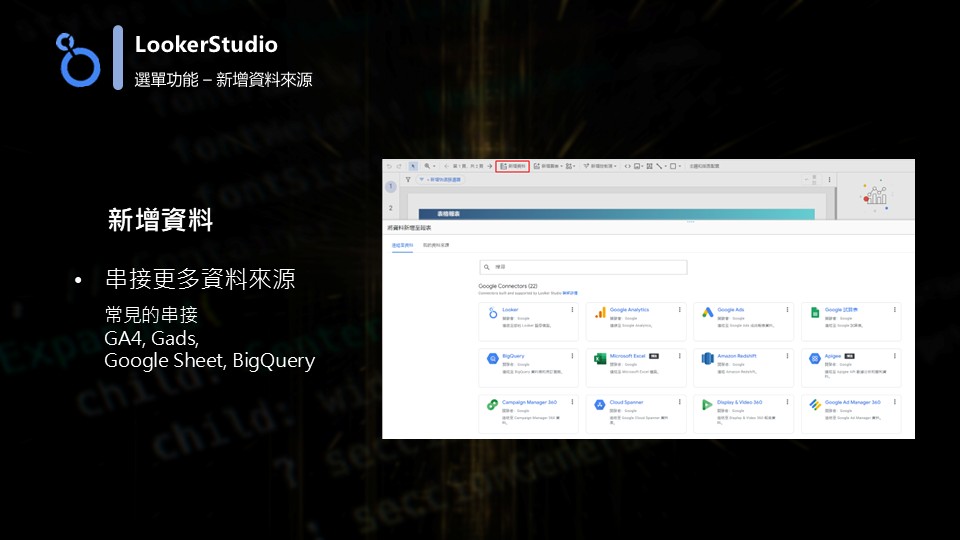960x540 pixels.
Task: Click the Google Ad Manager 360 title link
Action: point(853,402)
